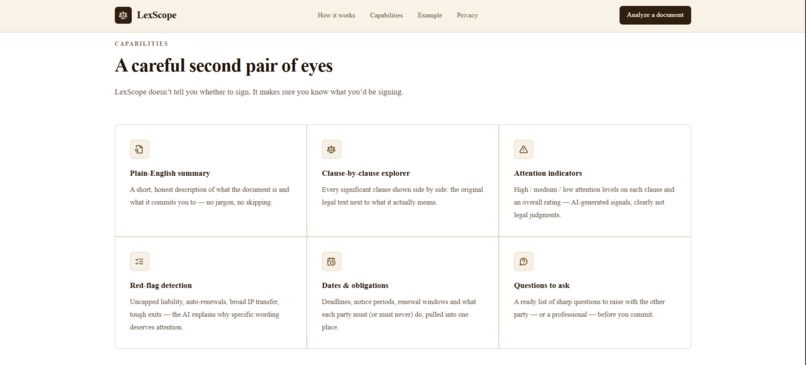This screenshot has height=365, width=806.
Task: Click the Analyze a document button
Action: click(x=655, y=15)
